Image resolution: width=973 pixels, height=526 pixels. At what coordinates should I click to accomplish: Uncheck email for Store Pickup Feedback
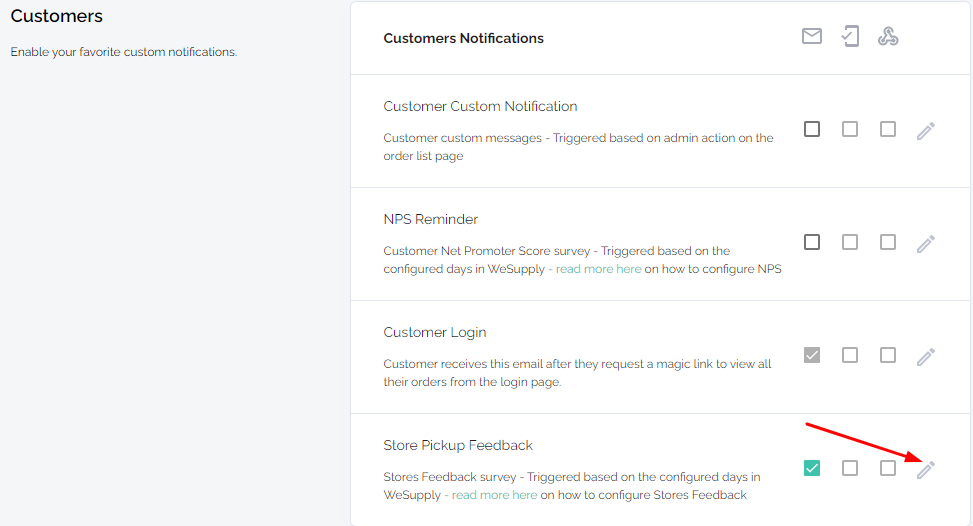click(x=812, y=468)
